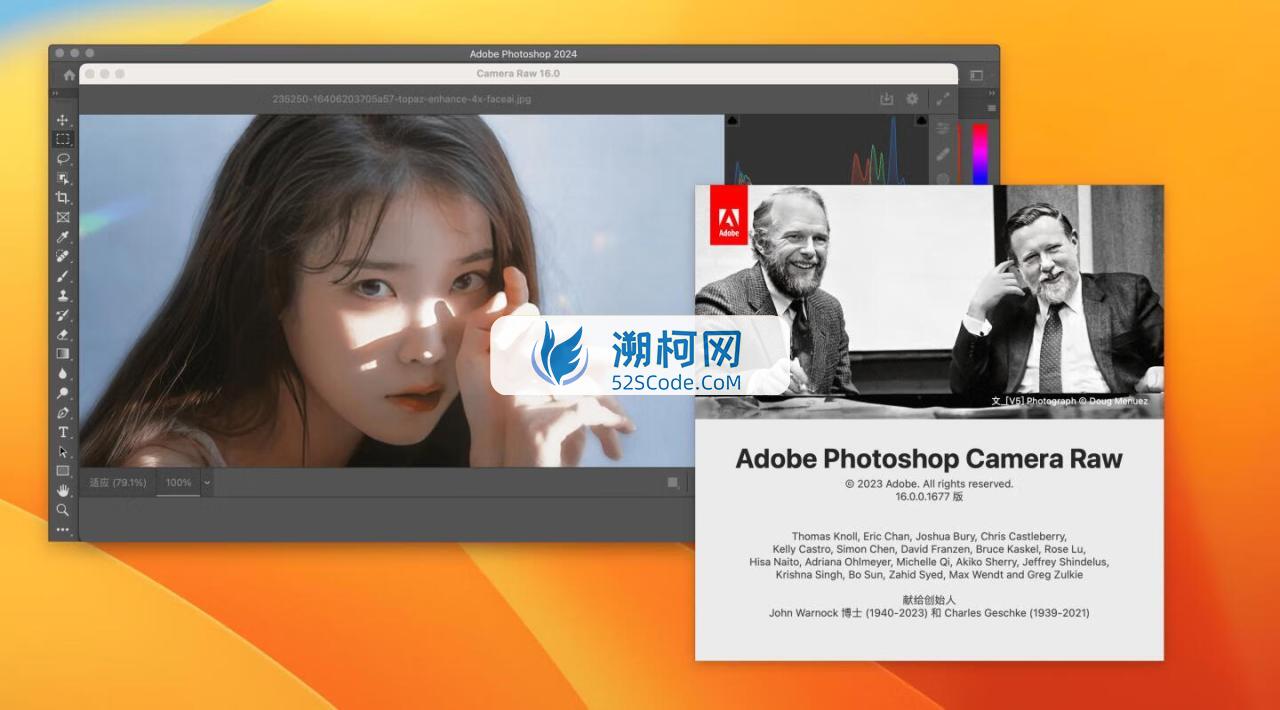Collapse the right panel double-arrow
Screen dimensions: 1280x710
pyautogui.click(x=991, y=94)
